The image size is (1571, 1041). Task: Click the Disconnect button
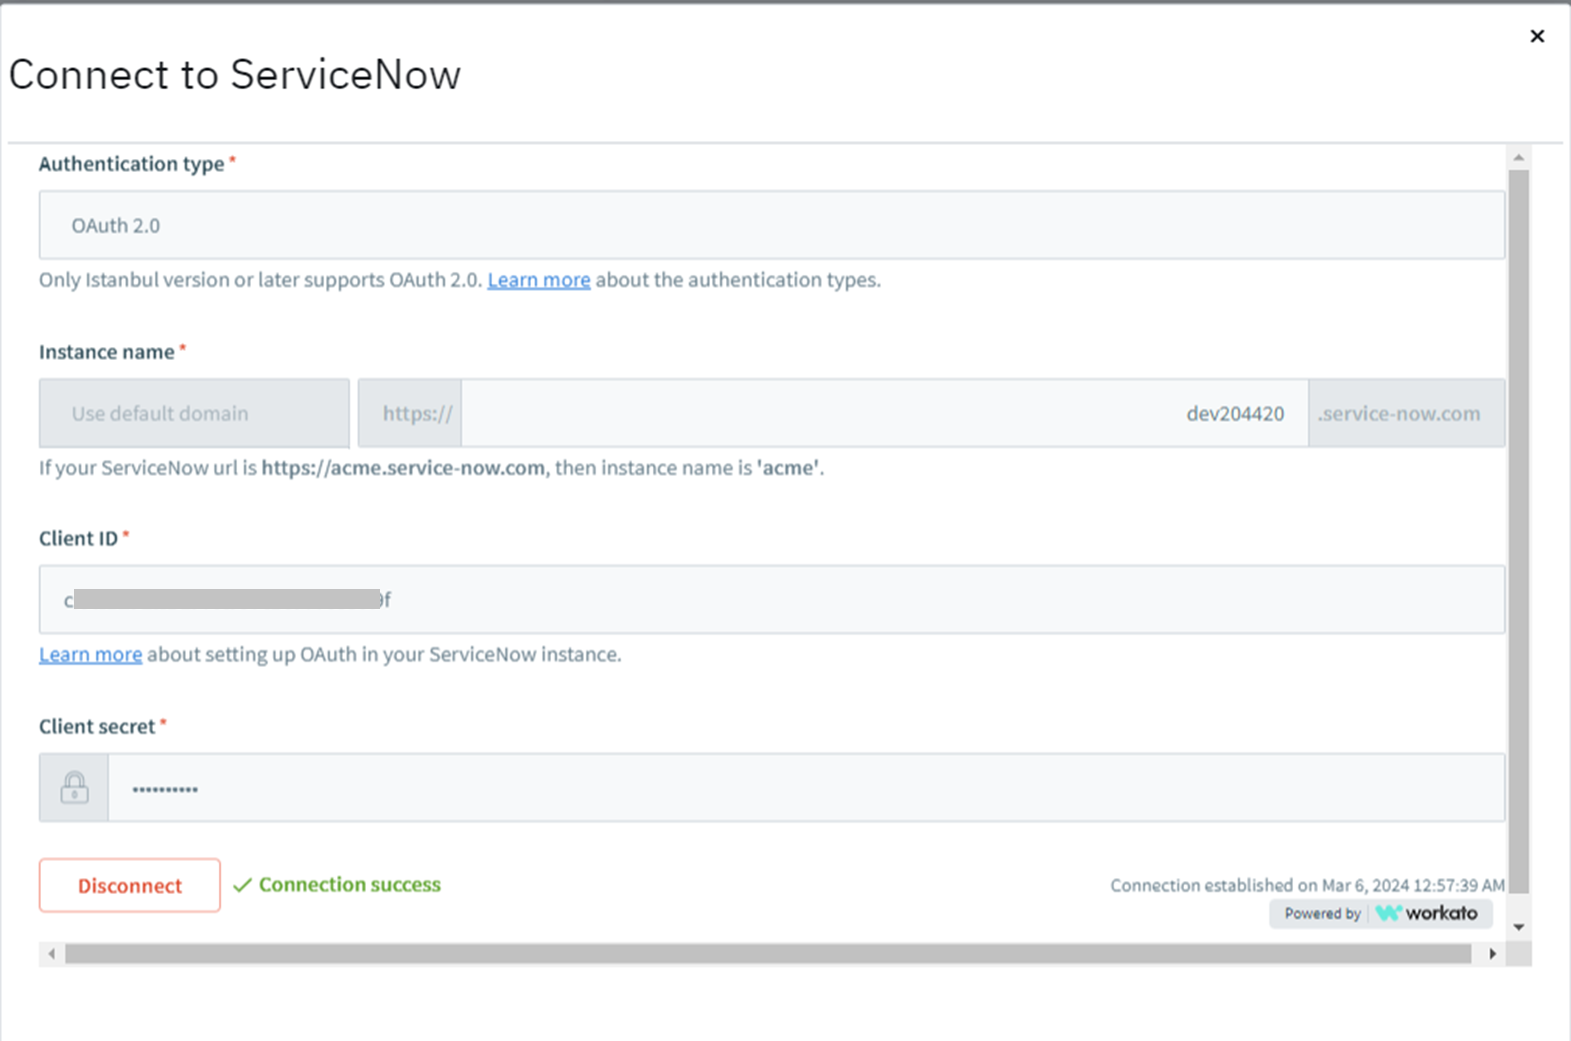[130, 885]
